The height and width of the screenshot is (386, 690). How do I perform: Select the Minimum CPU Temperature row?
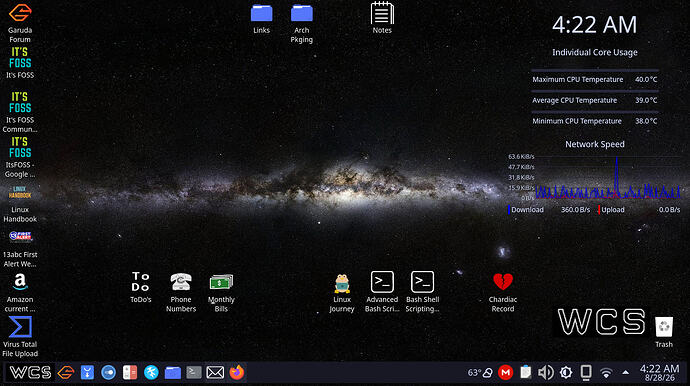click(x=595, y=121)
